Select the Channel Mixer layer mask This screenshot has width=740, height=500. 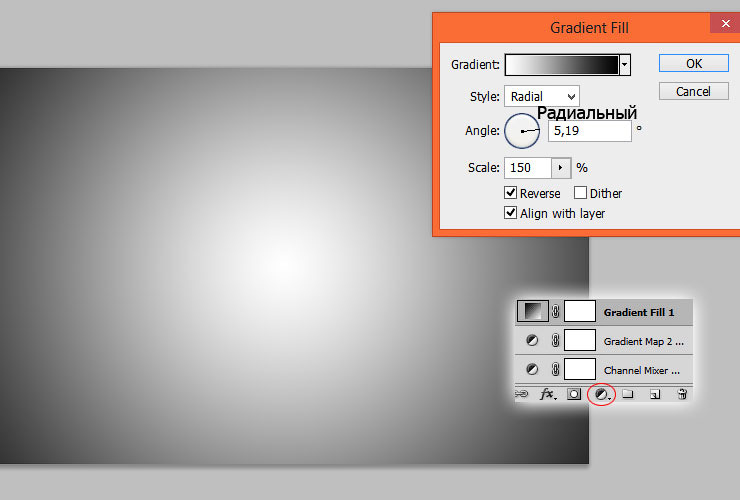coord(580,369)
